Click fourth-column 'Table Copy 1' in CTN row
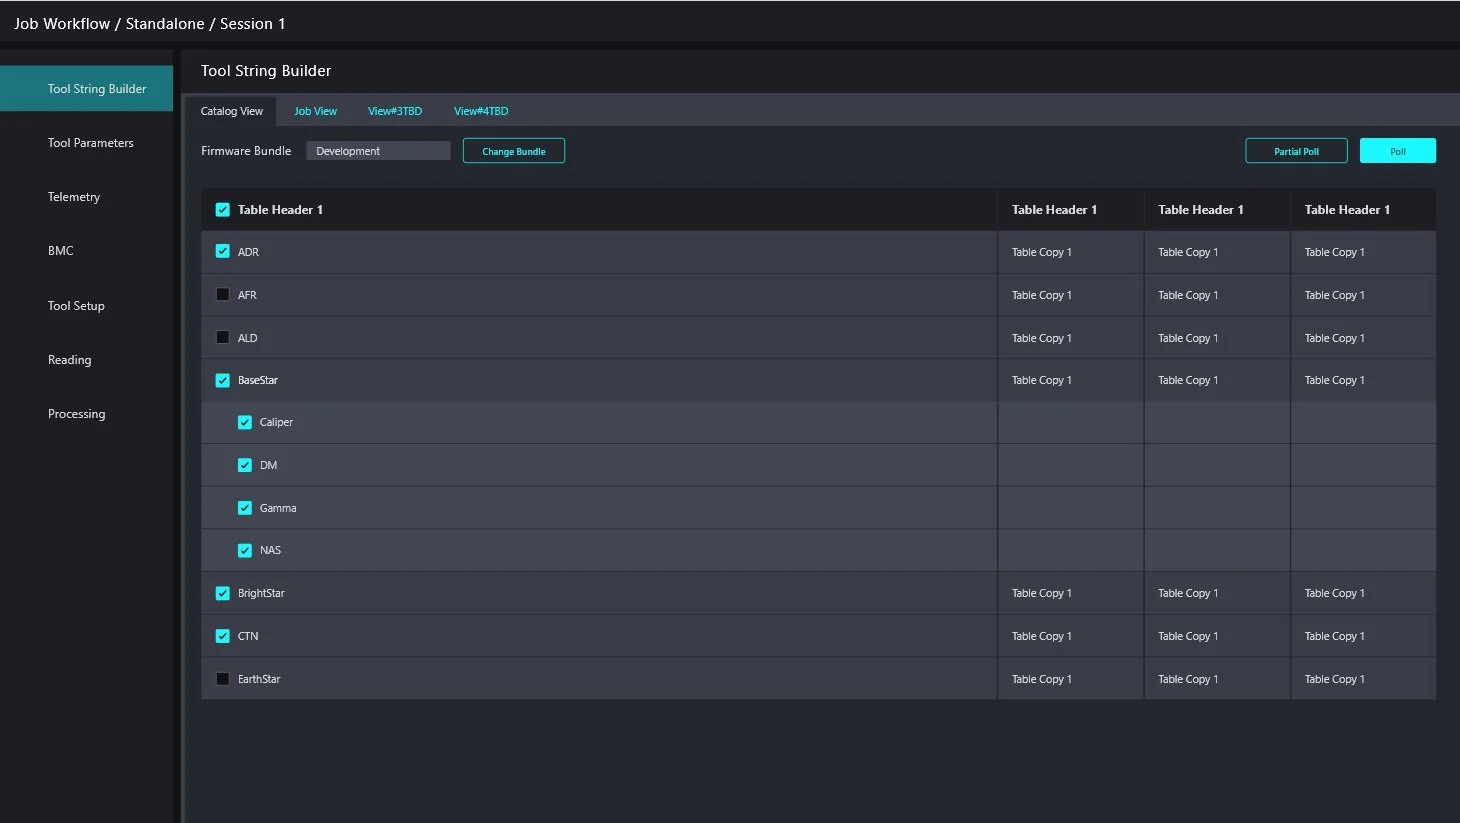Image resolution: width=1460 pixels, height=823 pixels. 1334,636
